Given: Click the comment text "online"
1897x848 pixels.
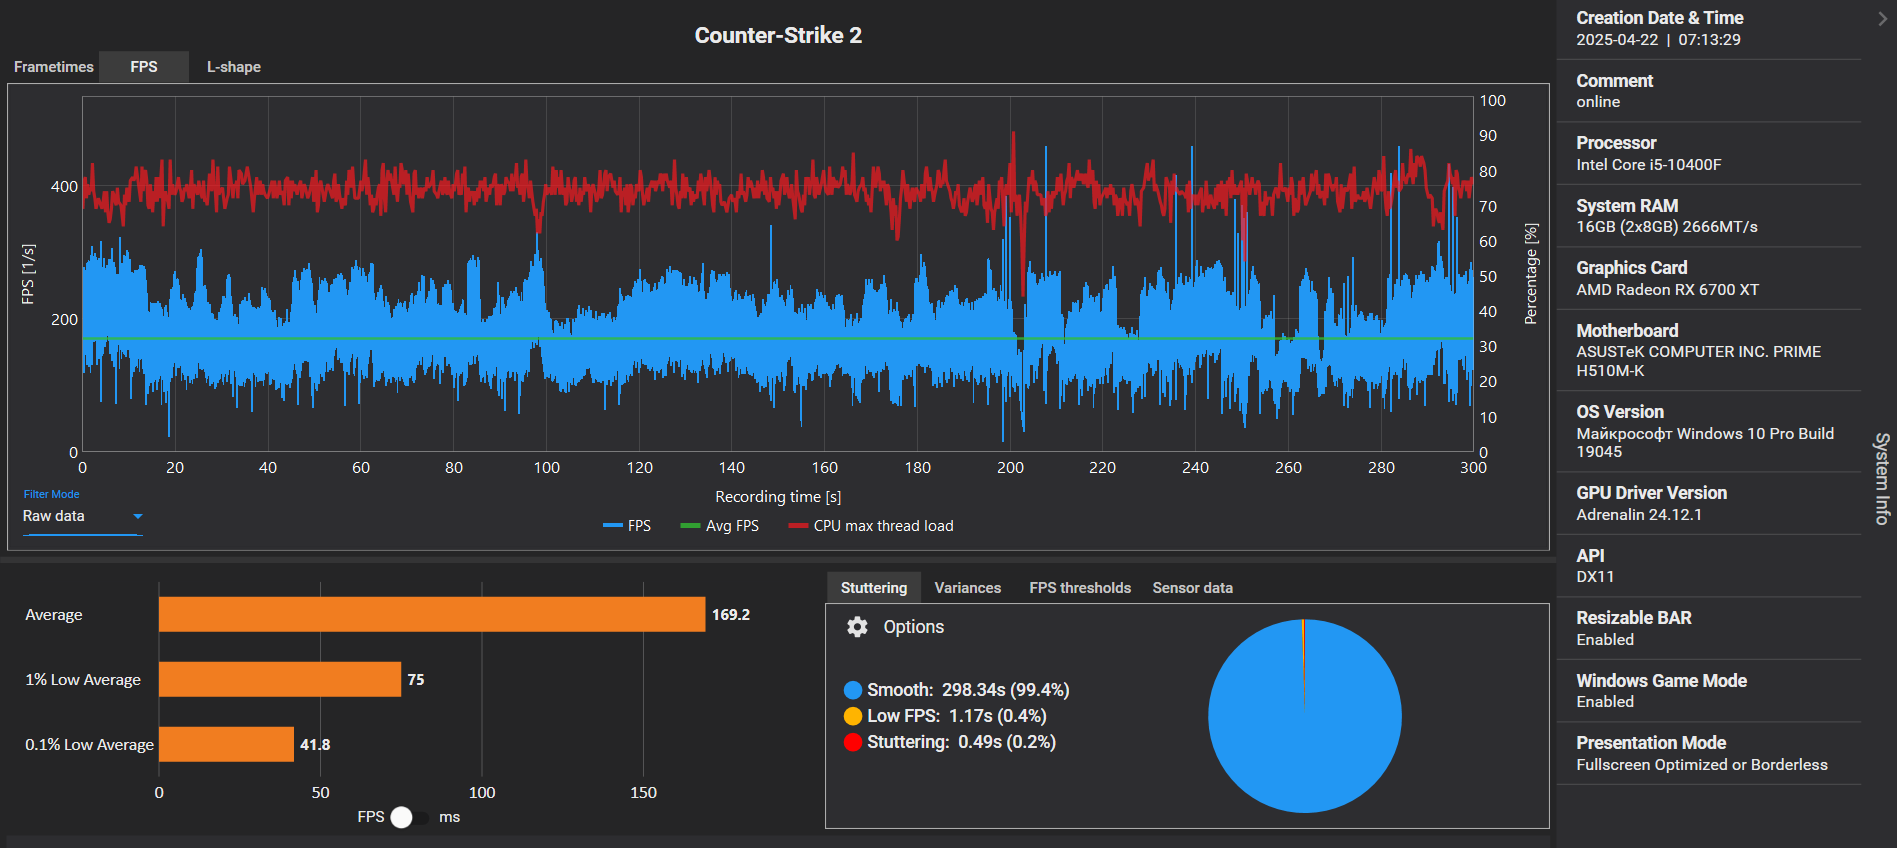Looking at the screenshot, I should [x=1598, y=102].
